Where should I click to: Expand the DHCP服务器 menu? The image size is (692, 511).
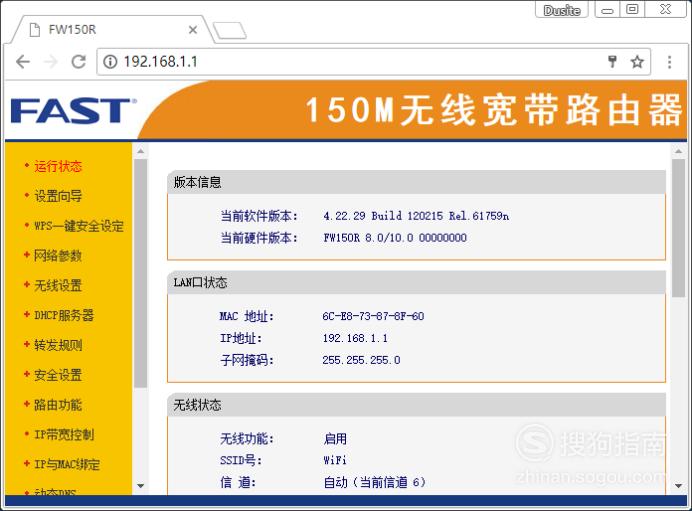coord(64,315)
